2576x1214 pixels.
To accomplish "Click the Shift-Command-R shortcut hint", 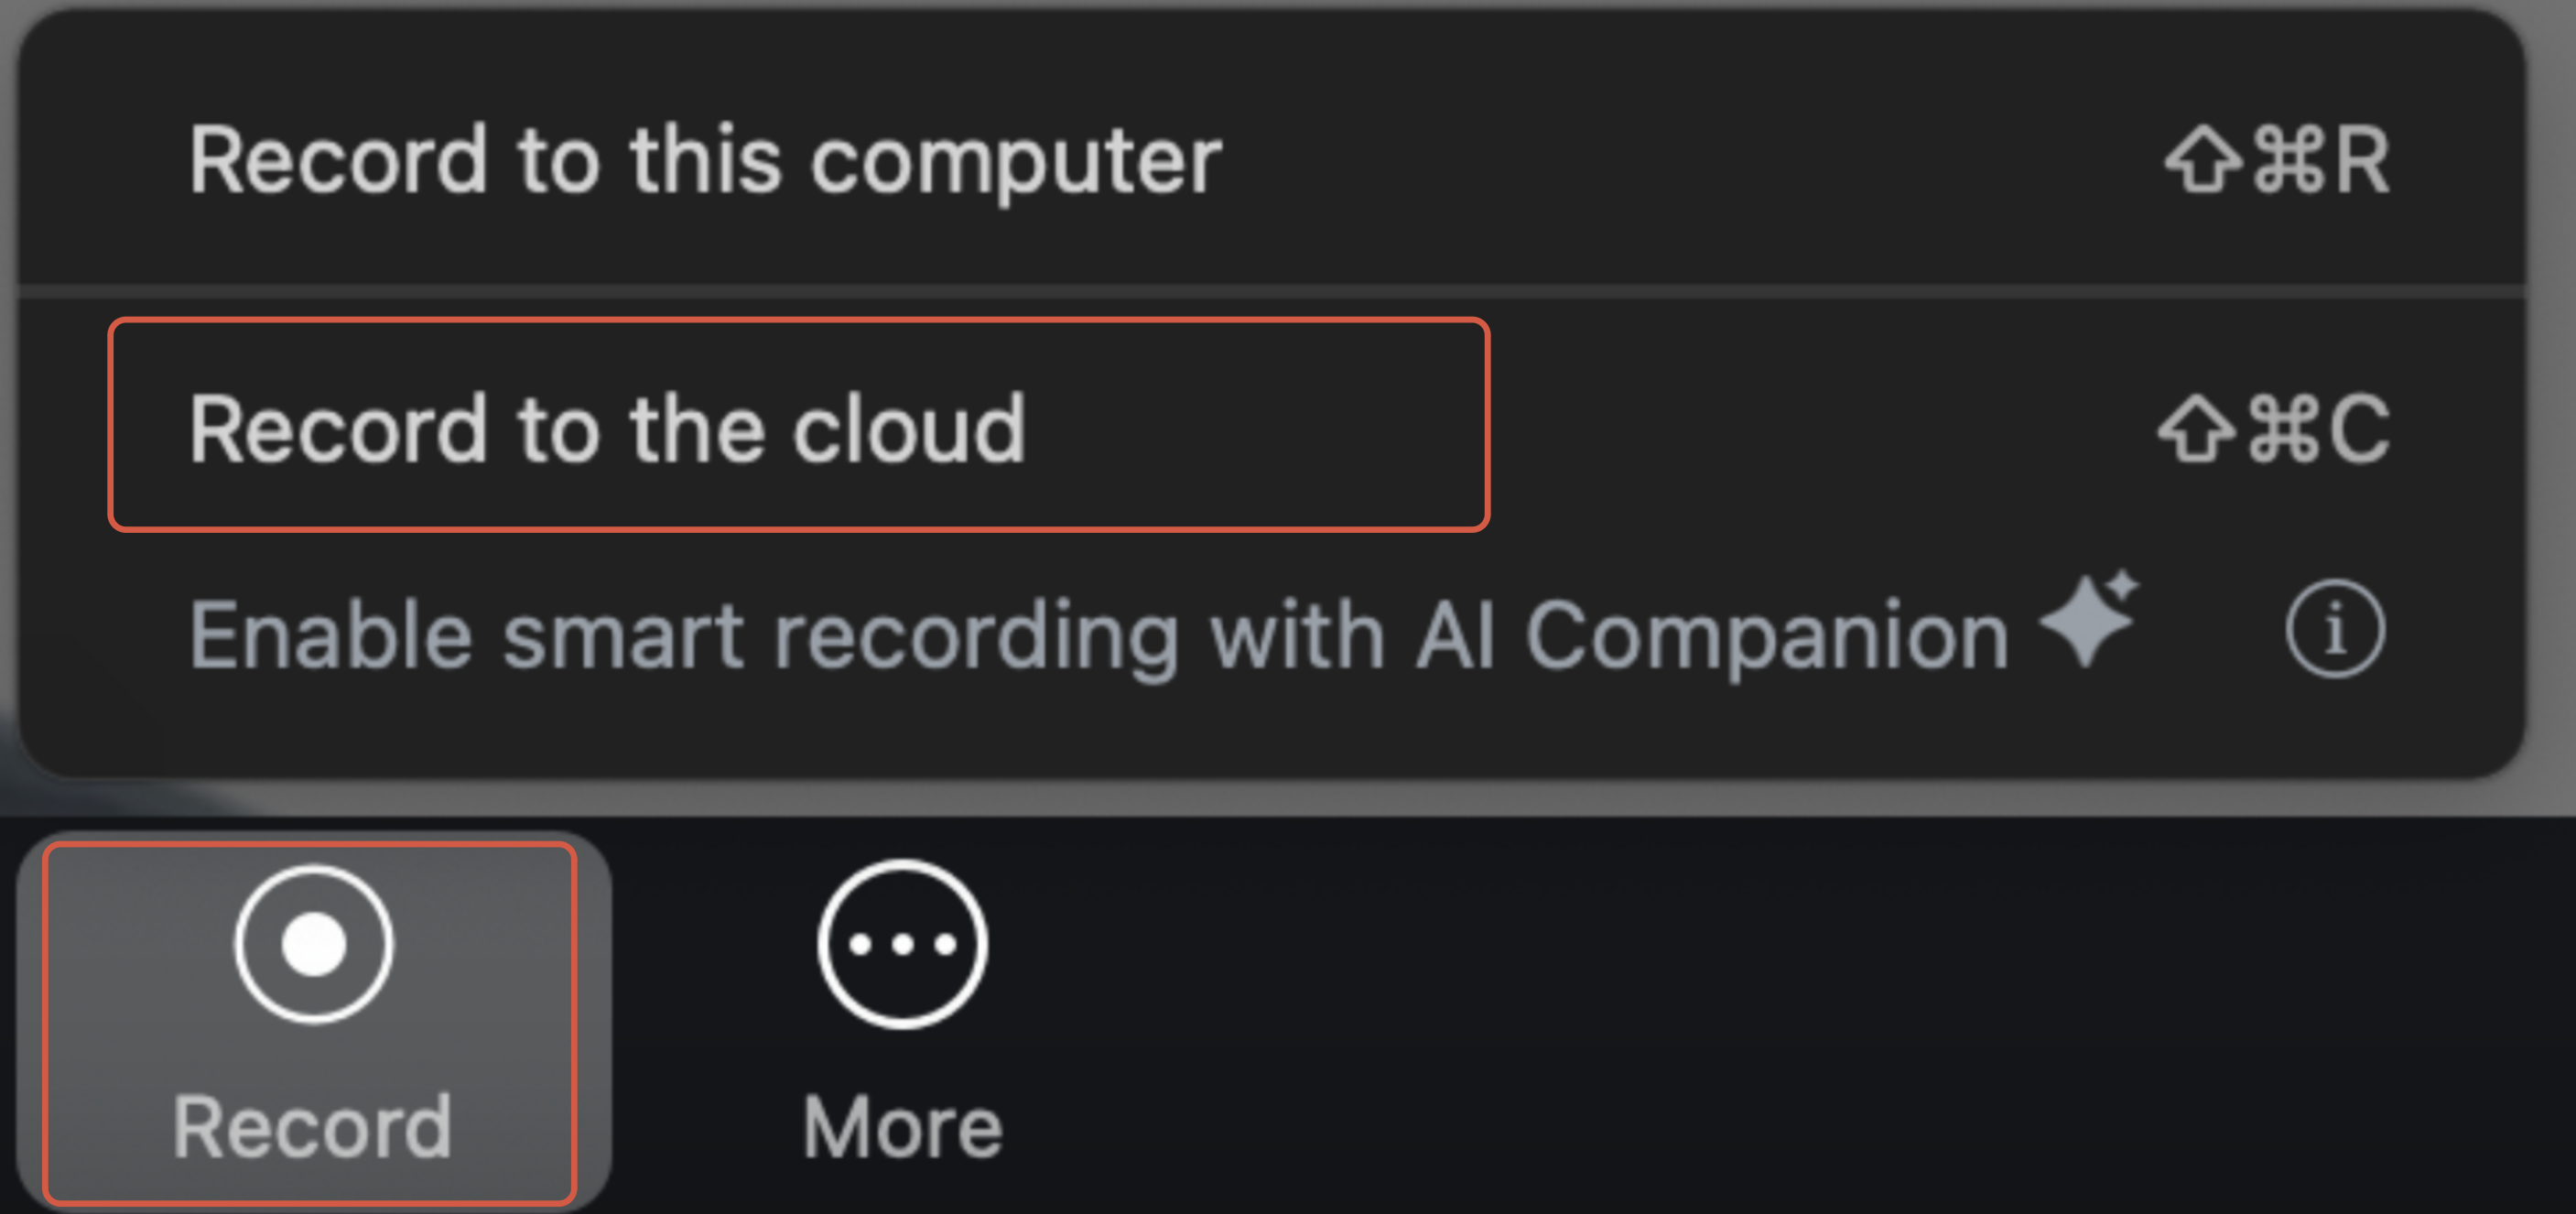I will click(2278, 160).
